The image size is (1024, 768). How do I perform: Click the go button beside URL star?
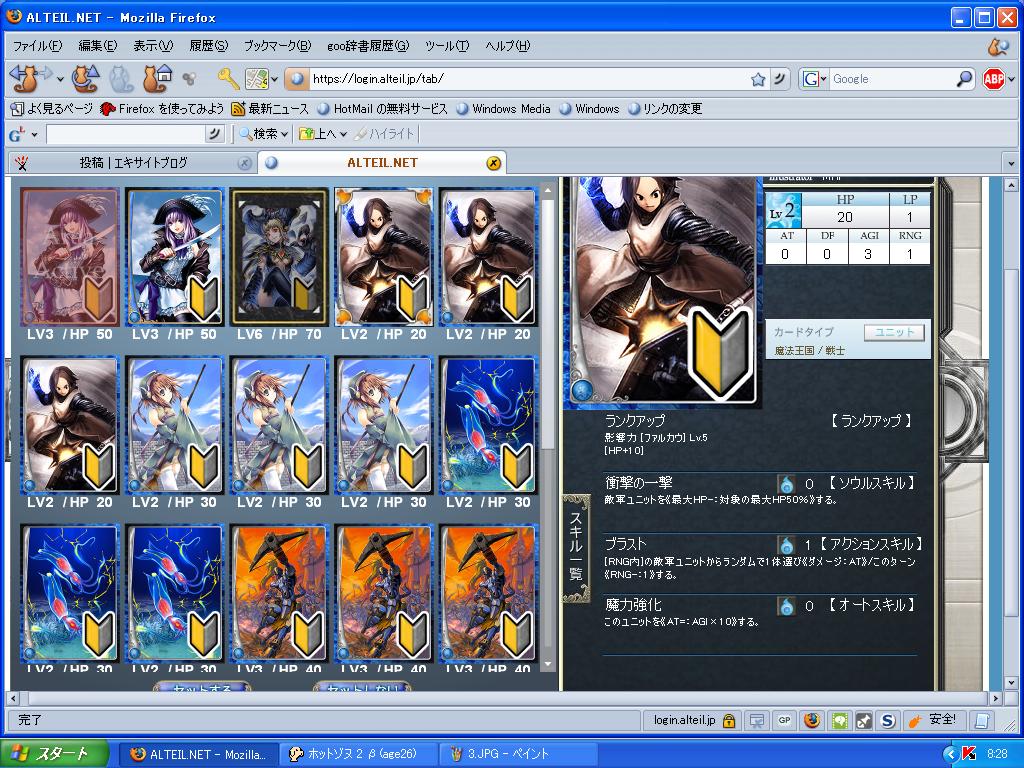pos(779,79)
